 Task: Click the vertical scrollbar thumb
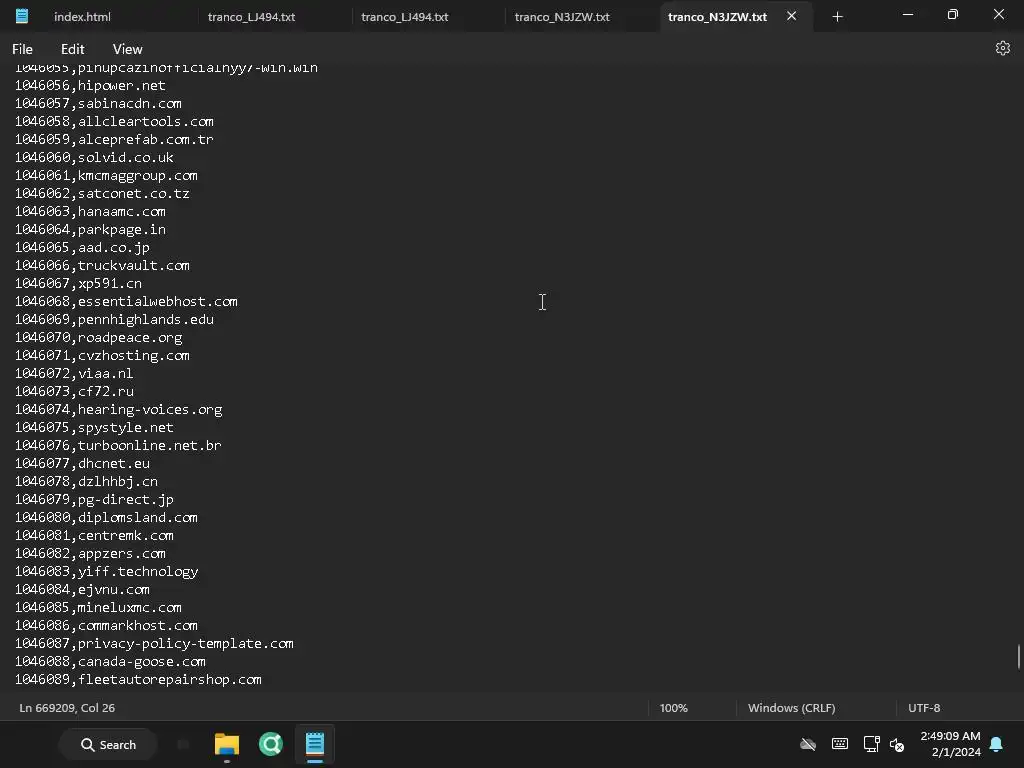tap(1018, 656)
